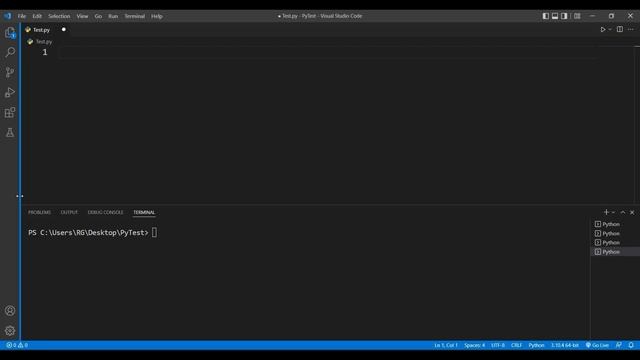Switch to the PROBLEMS panel tab

click(40, 212)
